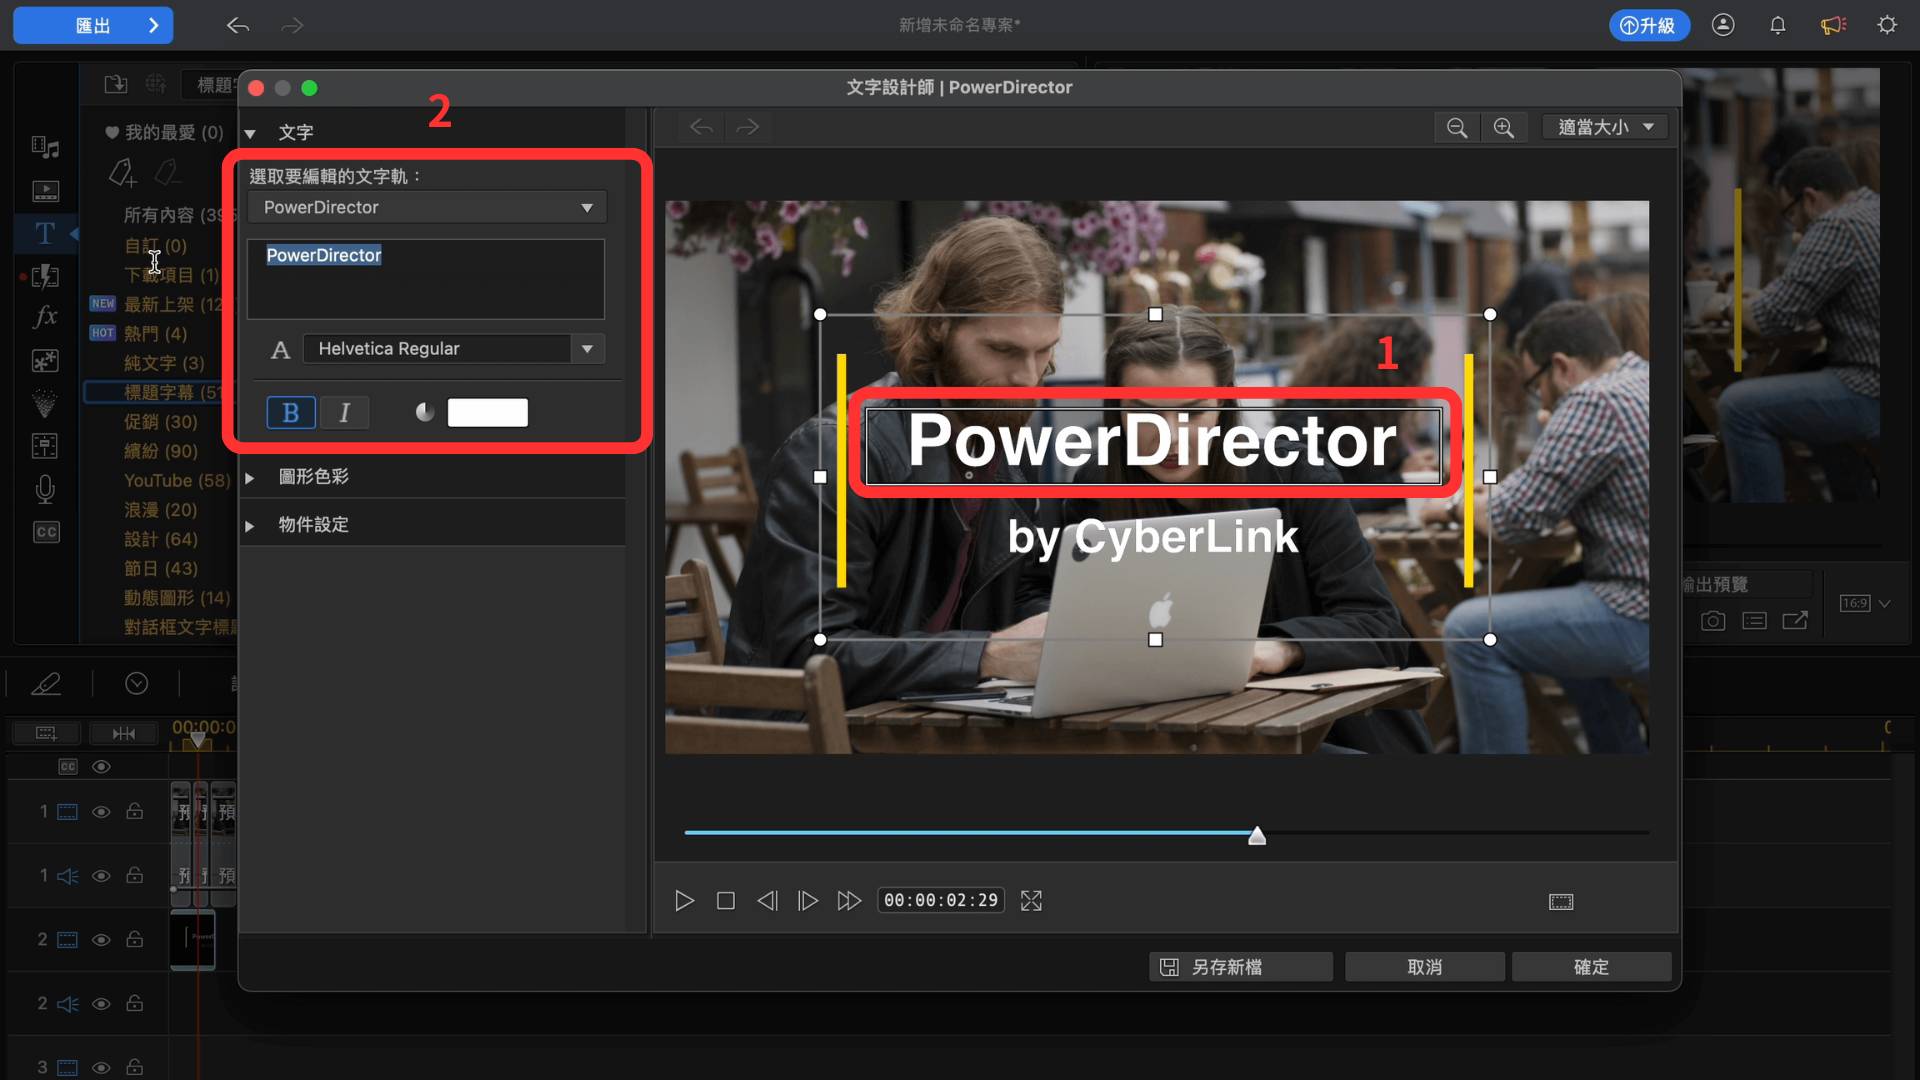Screen dimensions: 1920x1080
Task: Open the voice-over microphone icon
Action: (45, 489)
